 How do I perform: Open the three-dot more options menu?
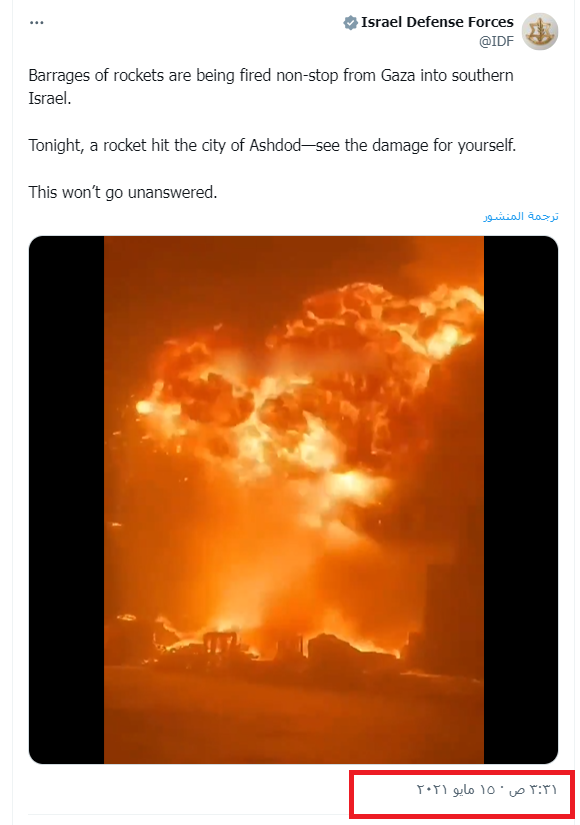(x=36, y=23)
